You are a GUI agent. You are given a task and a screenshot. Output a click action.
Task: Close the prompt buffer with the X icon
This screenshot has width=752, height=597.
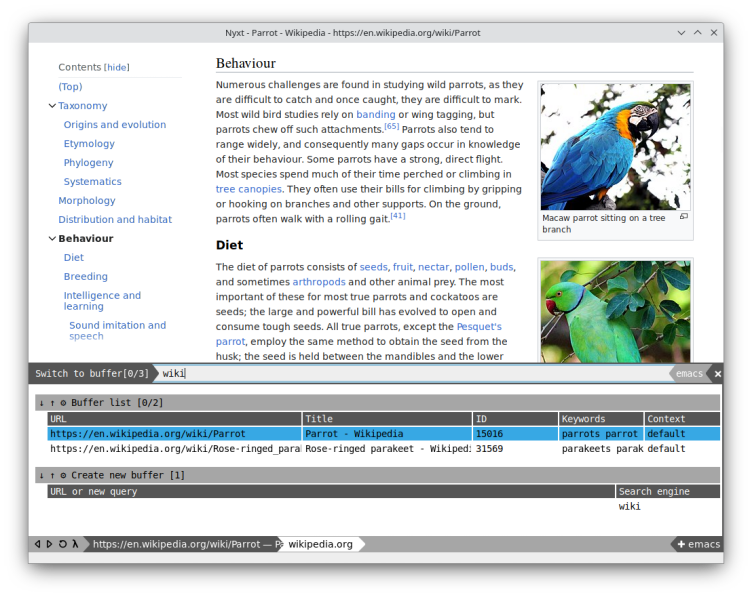[717, 374]
